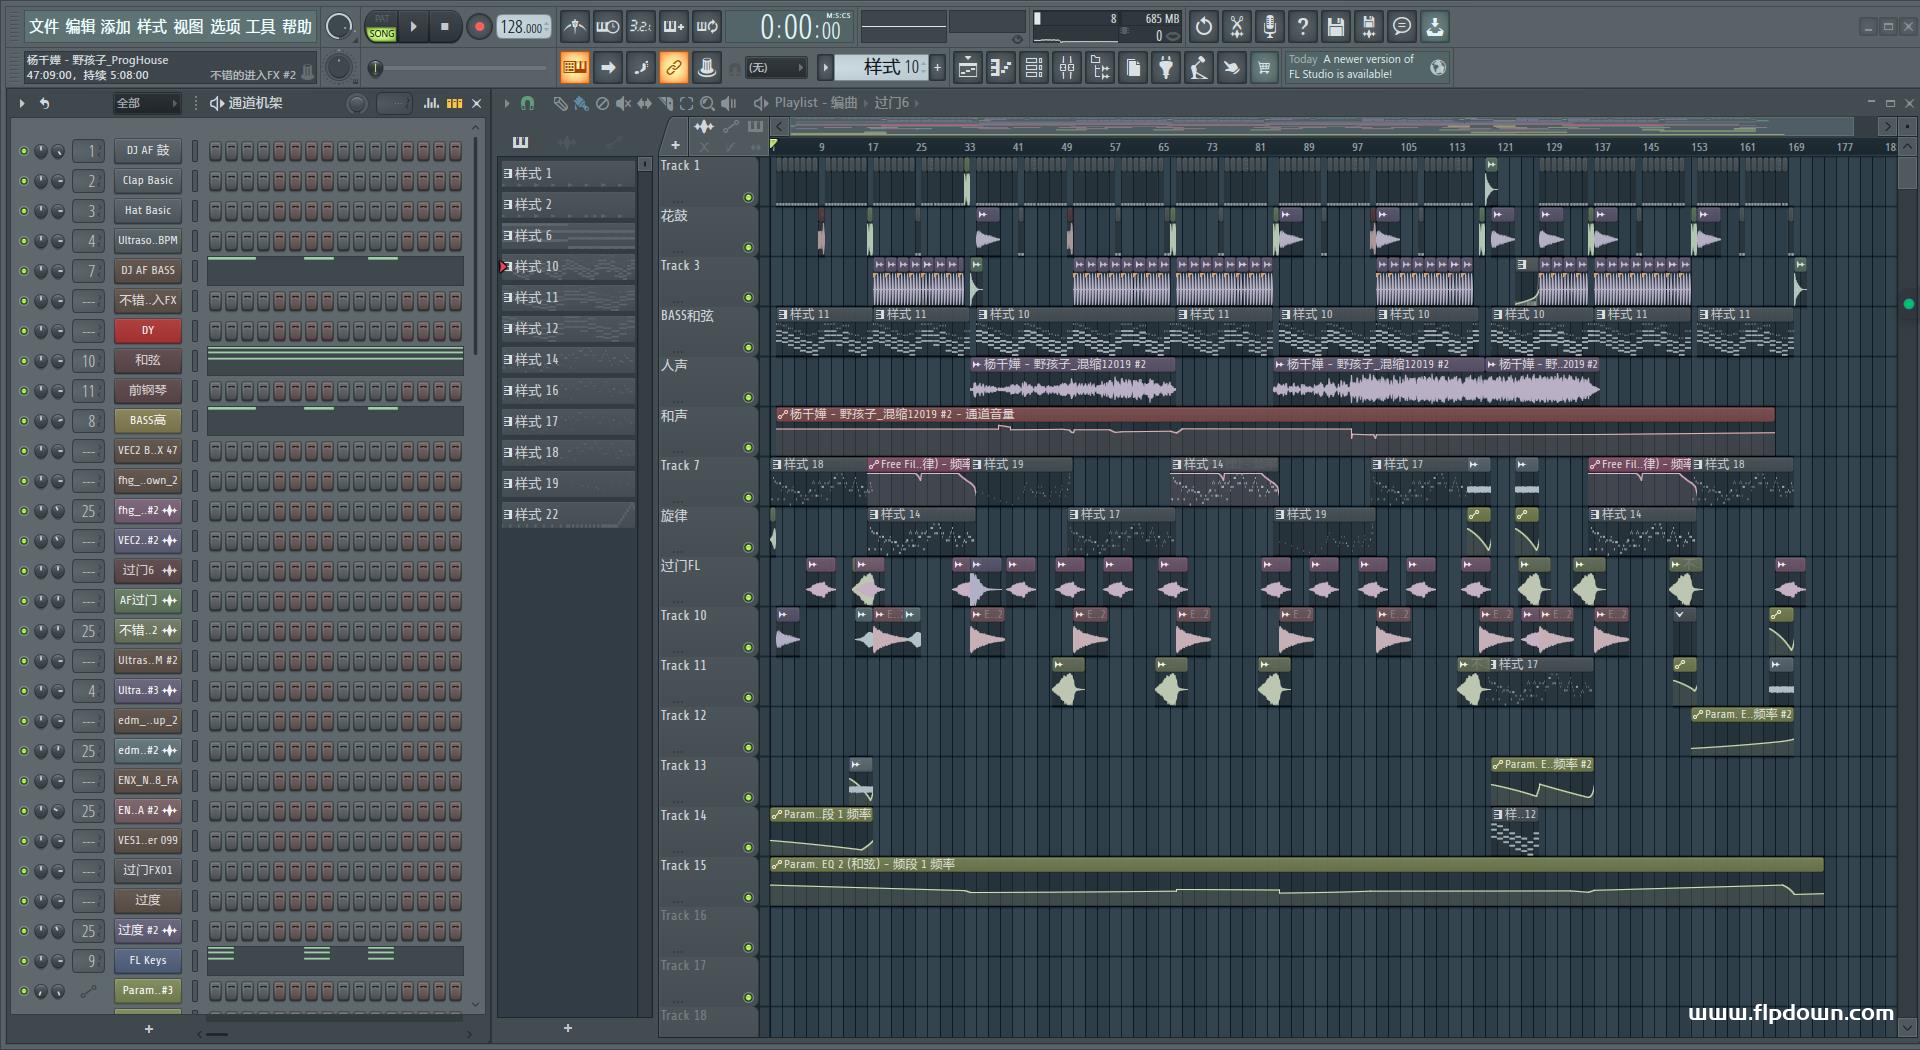
Task: Toggle typing keyboard to piano icon
Action: pyautogui.click(x=574, y=68)
